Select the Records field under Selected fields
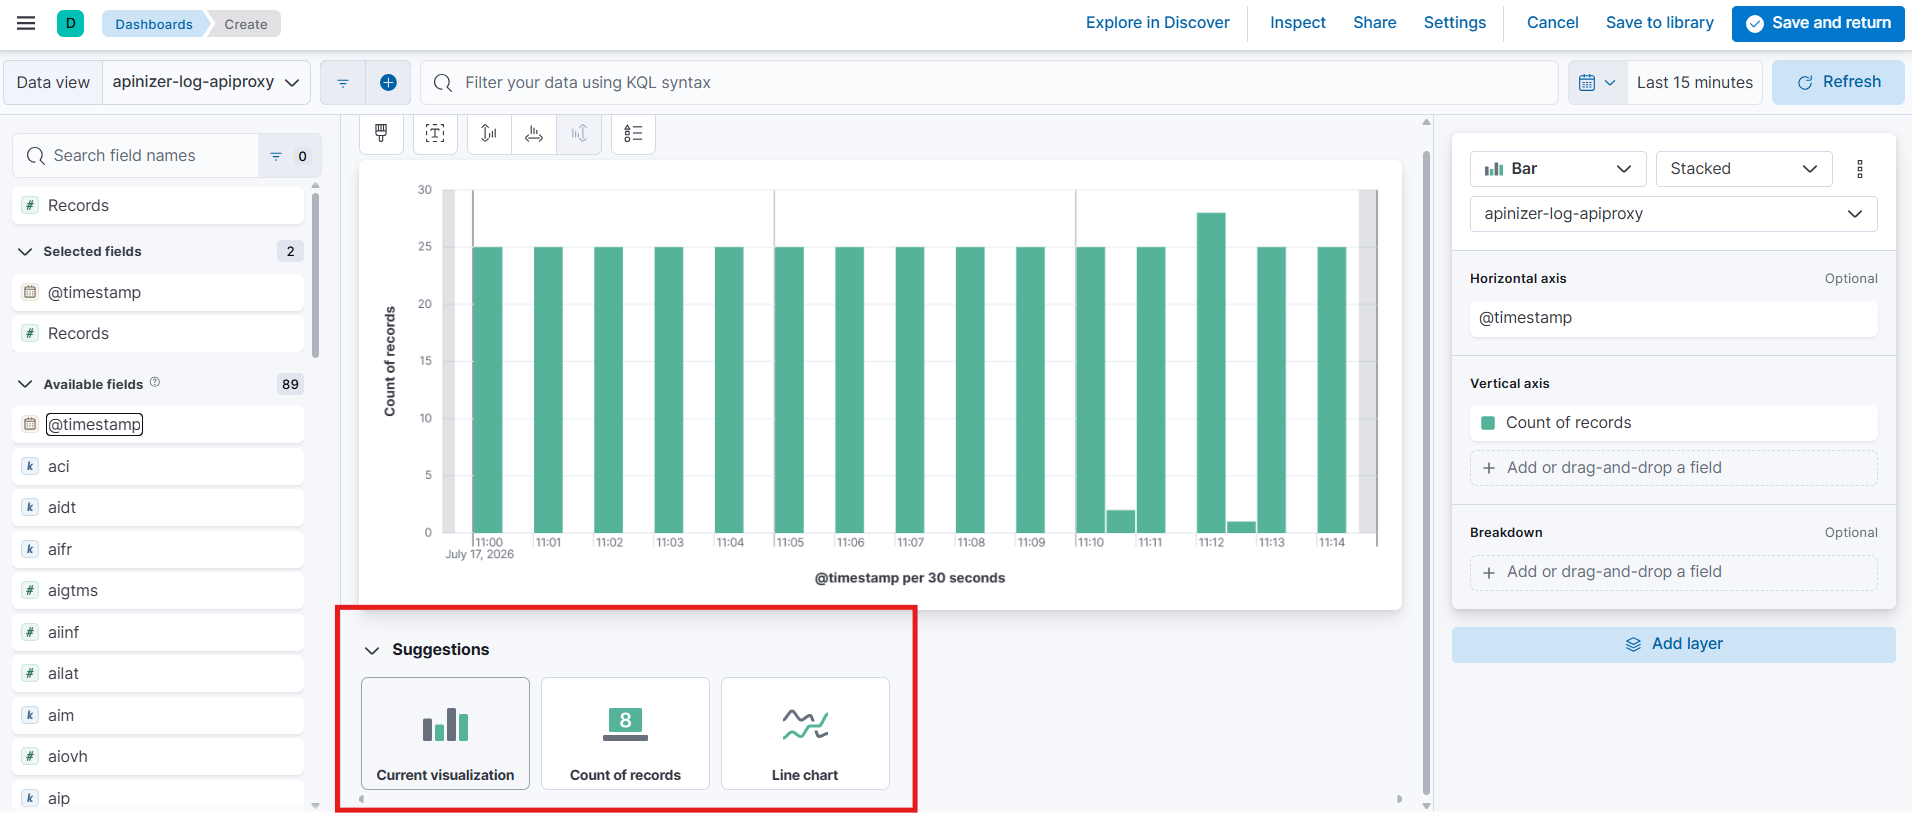 click(x=158, y=334)
